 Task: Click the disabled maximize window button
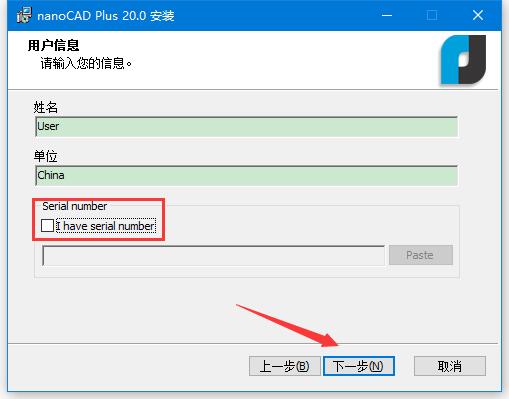coord(432,15)
